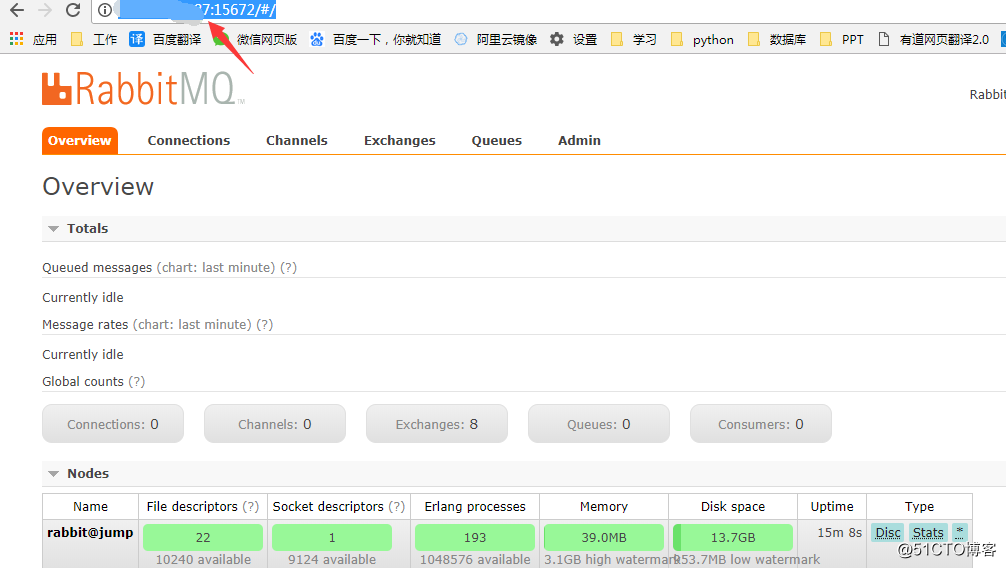1006x568 pixels.
Task: Click the Queues: 0 count button
Action: [x=599, y=424]
